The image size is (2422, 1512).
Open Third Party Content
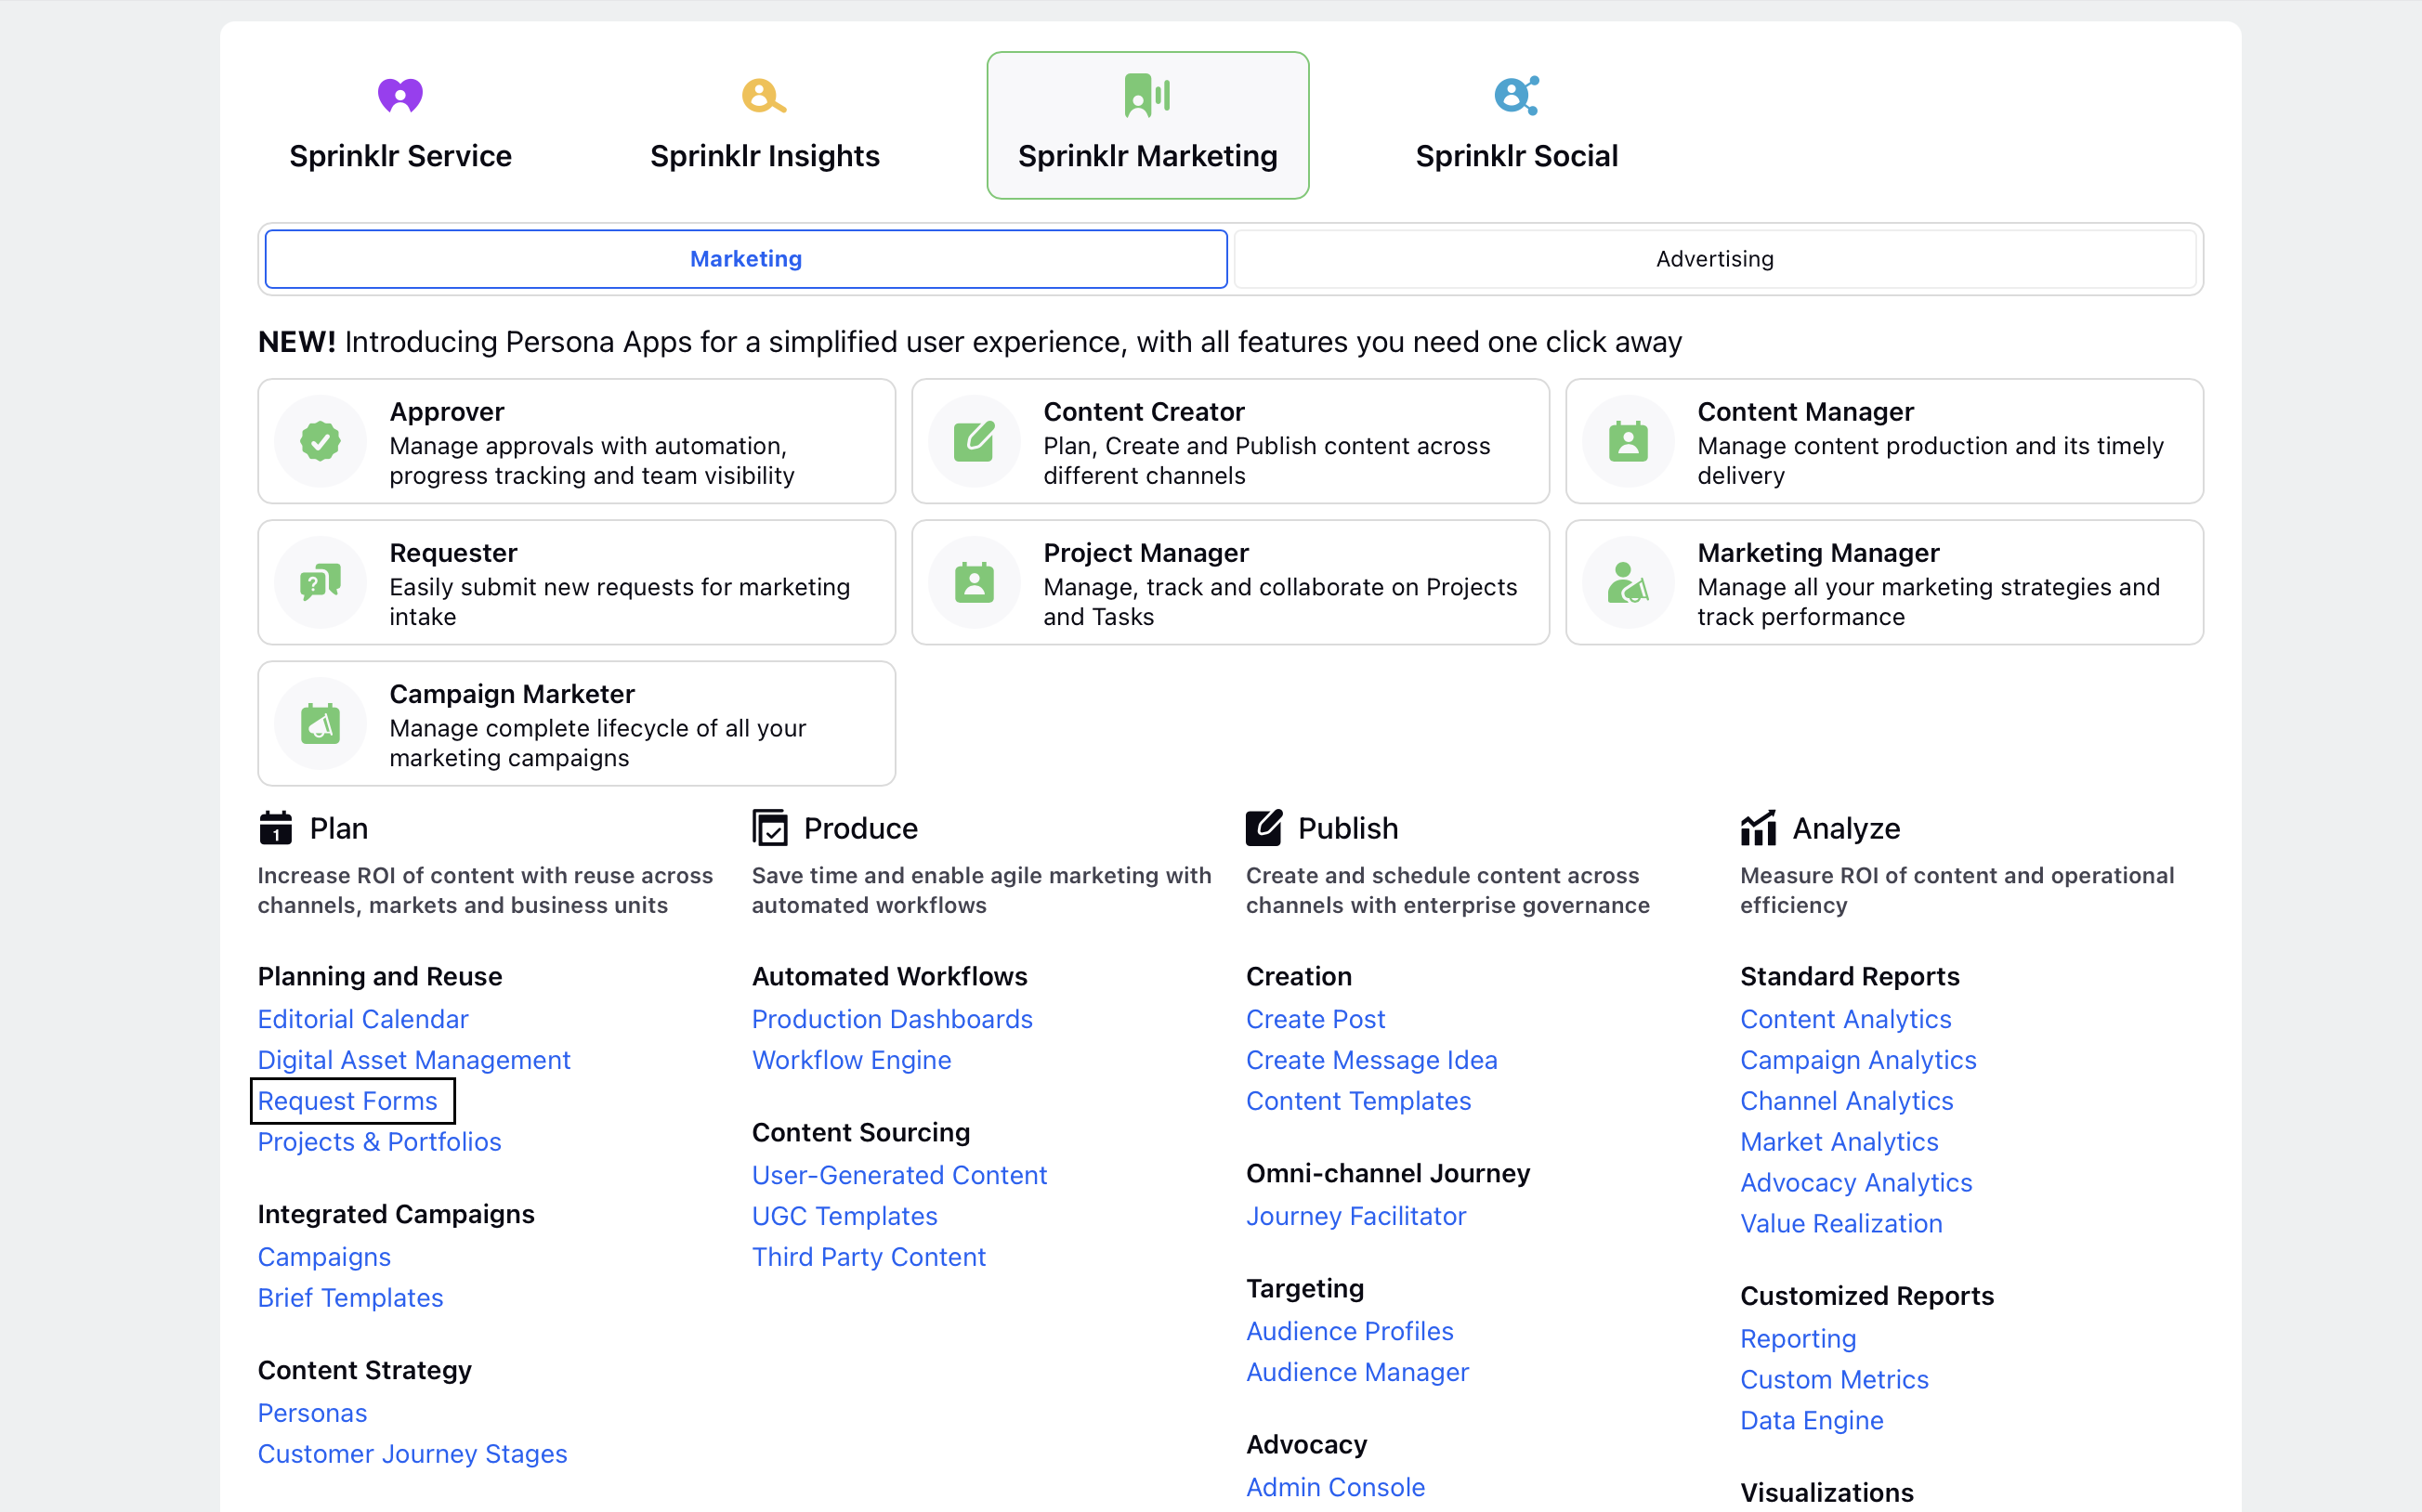868,1257
